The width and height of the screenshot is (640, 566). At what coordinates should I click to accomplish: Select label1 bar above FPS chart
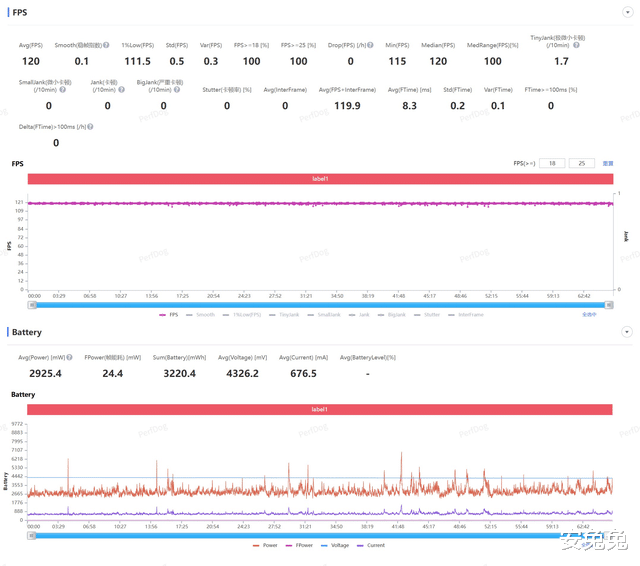pos(320,179)
